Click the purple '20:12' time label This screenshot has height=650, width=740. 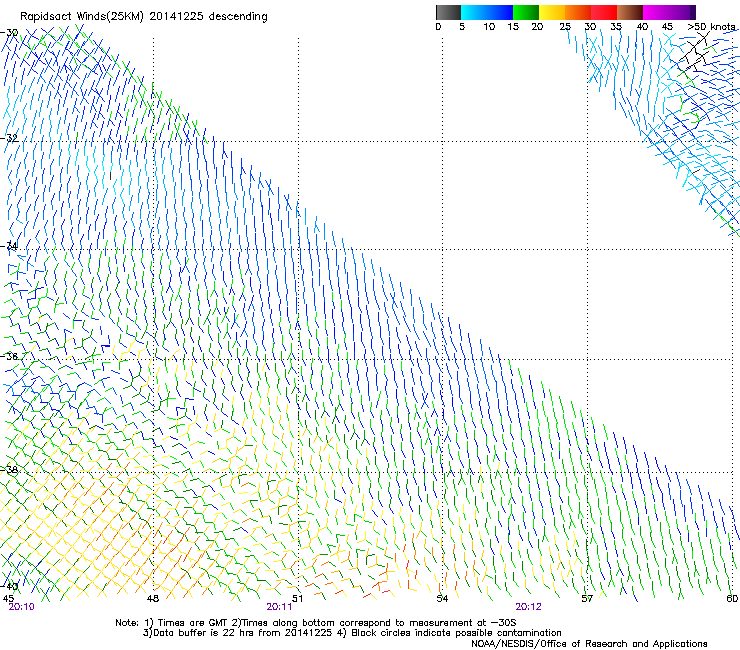(528, 607)
